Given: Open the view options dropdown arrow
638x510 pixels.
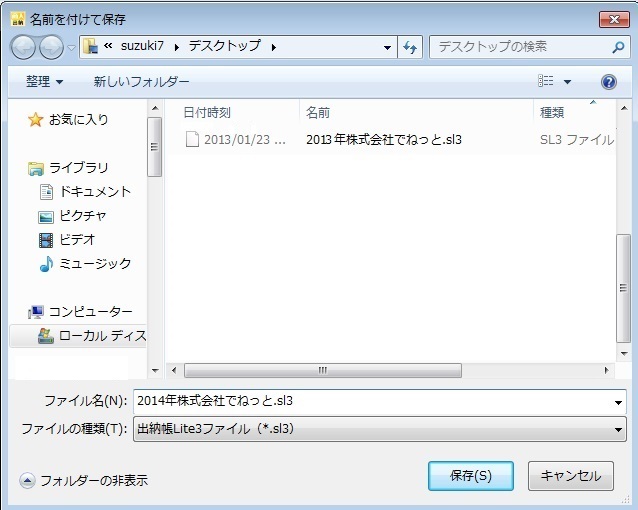Looking at the screenshot, I should click(x=567, y=82).
